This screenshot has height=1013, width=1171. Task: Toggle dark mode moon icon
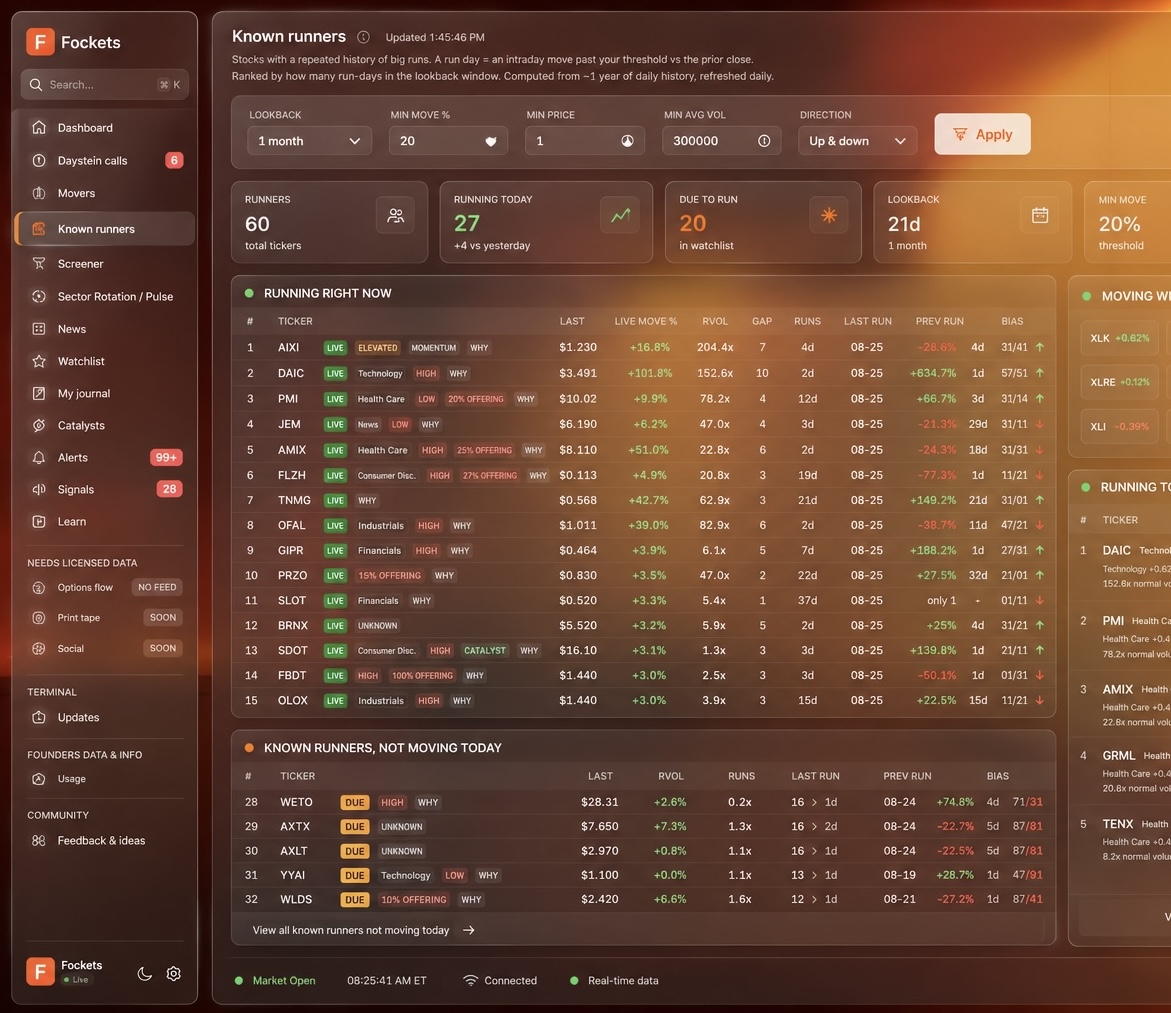click(145, 973)
